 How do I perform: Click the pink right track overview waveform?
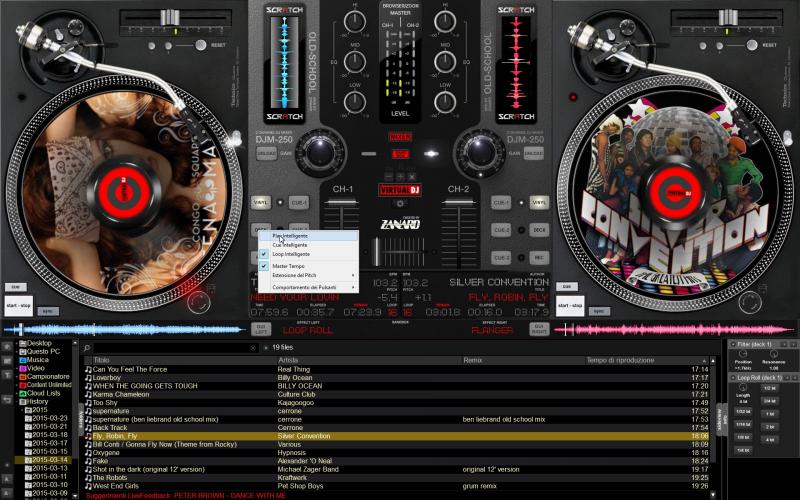674,330
